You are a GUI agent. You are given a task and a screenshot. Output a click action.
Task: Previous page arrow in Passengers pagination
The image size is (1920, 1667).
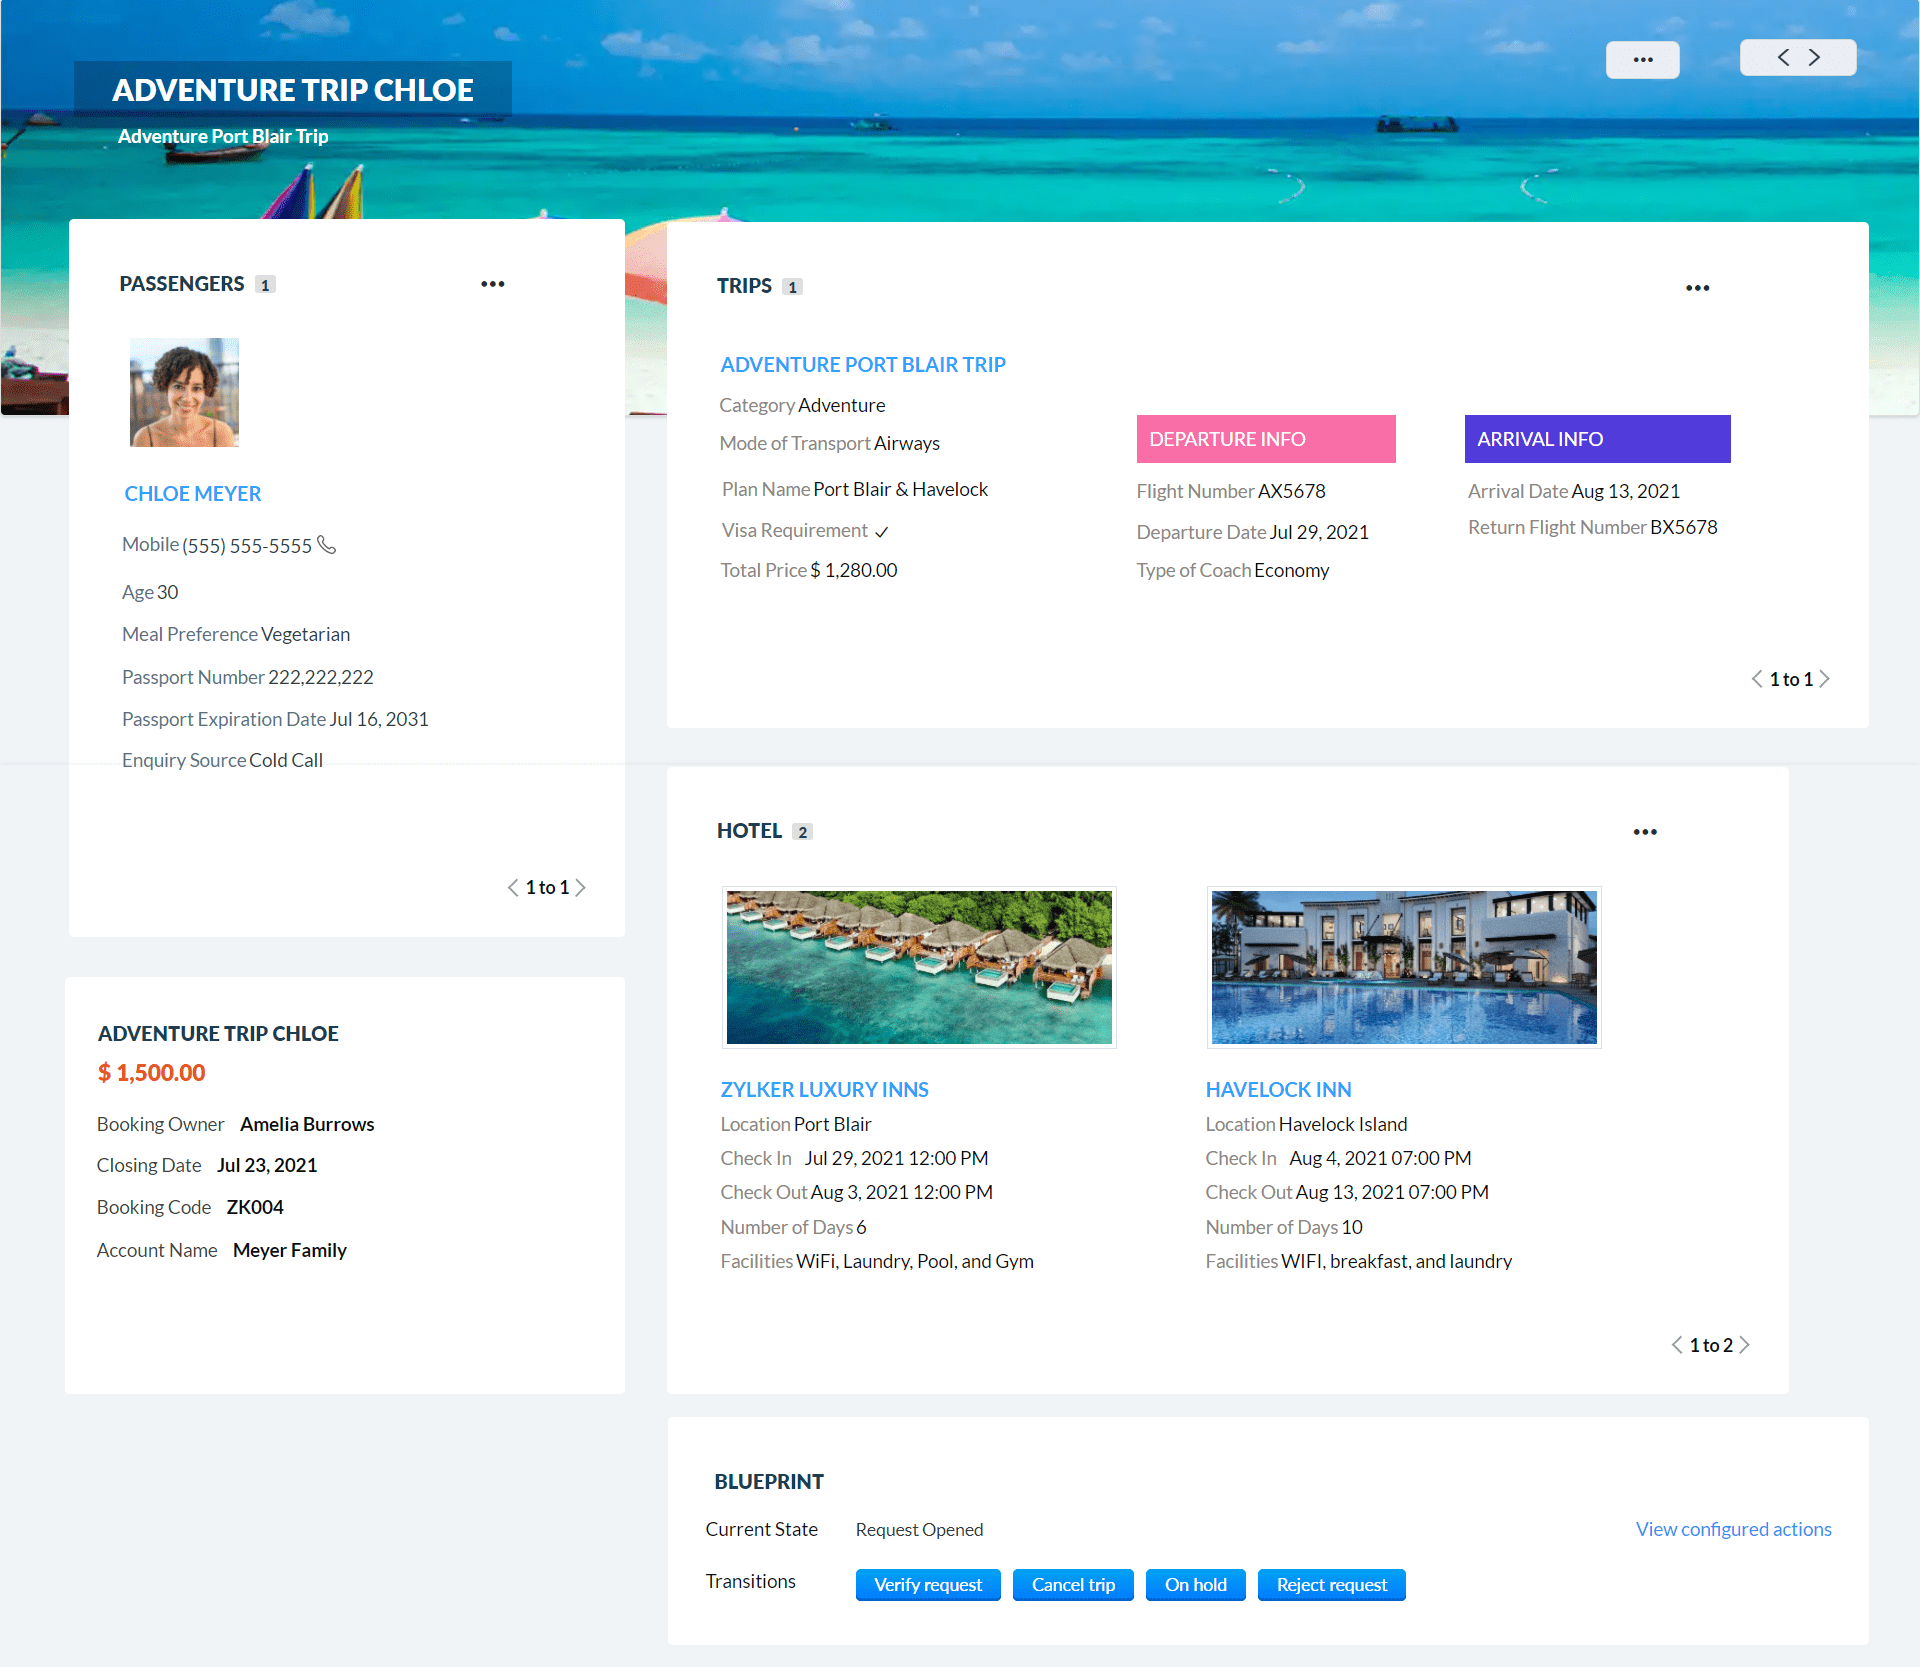(x=513, y=887)
